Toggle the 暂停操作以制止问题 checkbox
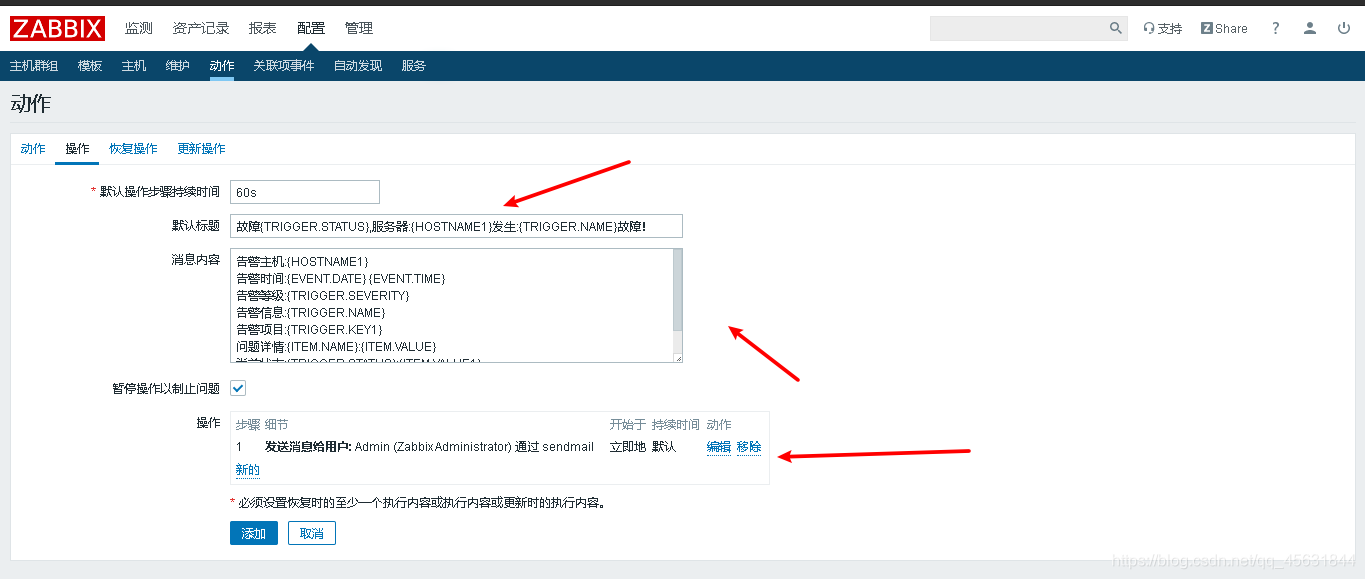Image resolution: width=1365 pixels, height=579 pixels. click(x=238, y=388)
